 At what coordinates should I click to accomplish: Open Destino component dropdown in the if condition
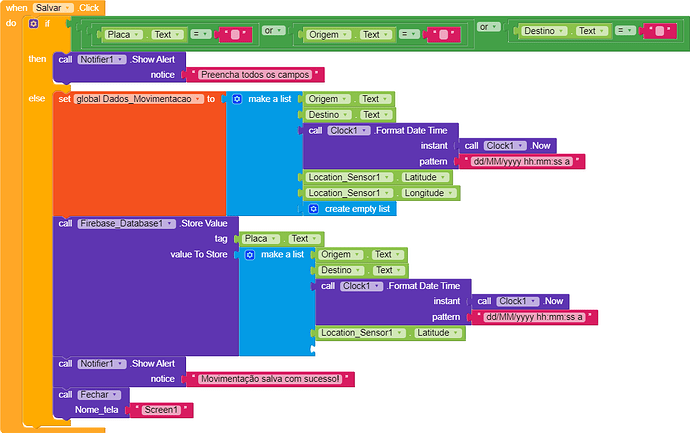coord(544,31)
